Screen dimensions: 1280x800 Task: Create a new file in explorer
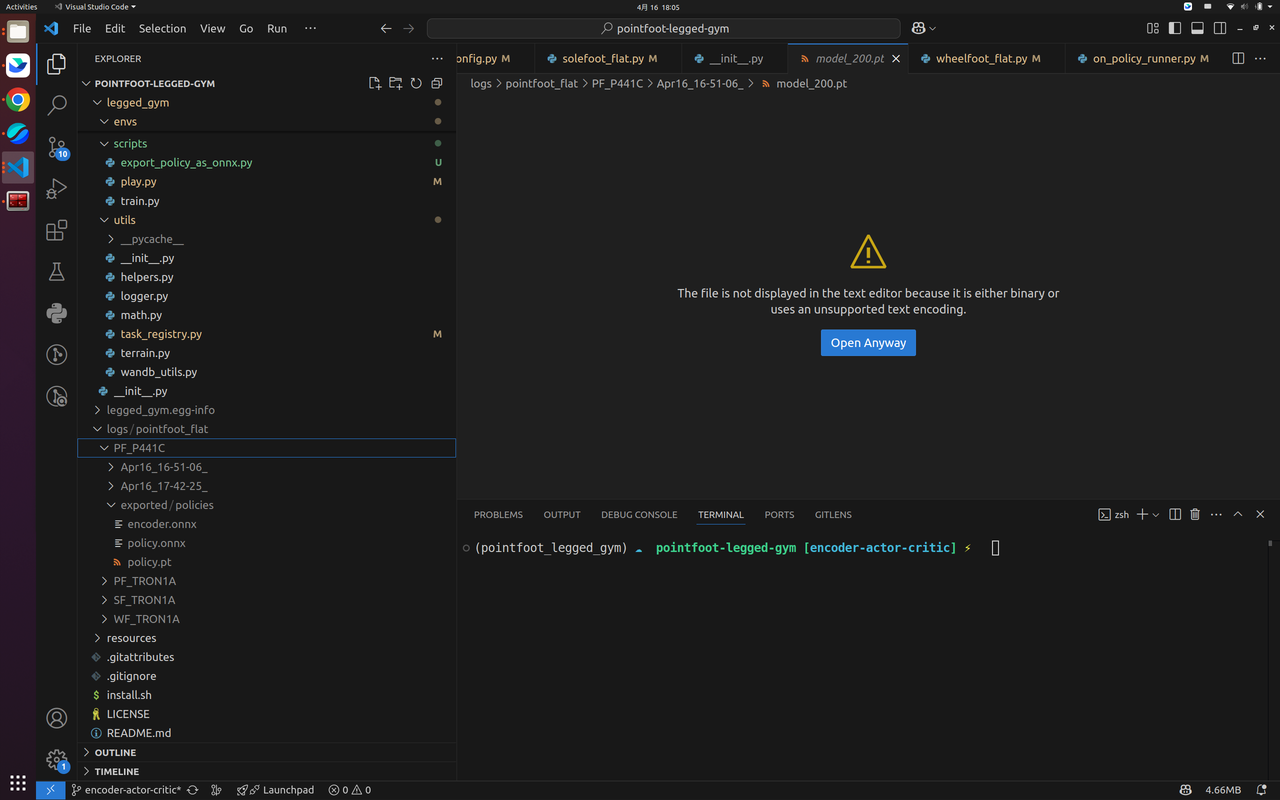click(x=375, y=83)
